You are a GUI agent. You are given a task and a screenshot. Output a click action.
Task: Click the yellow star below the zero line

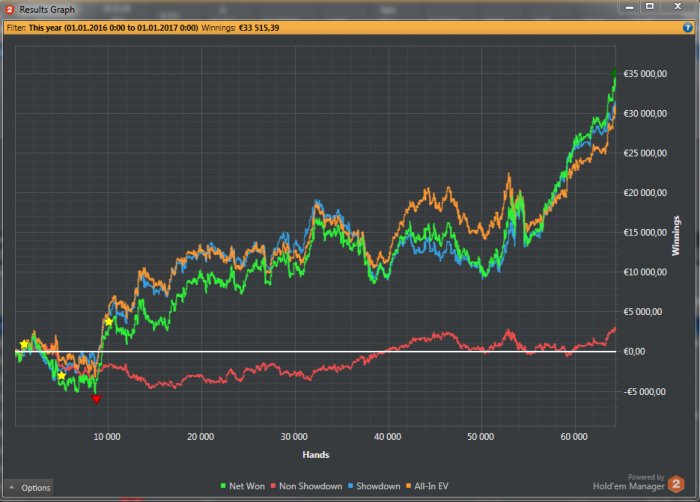point(61,375)
